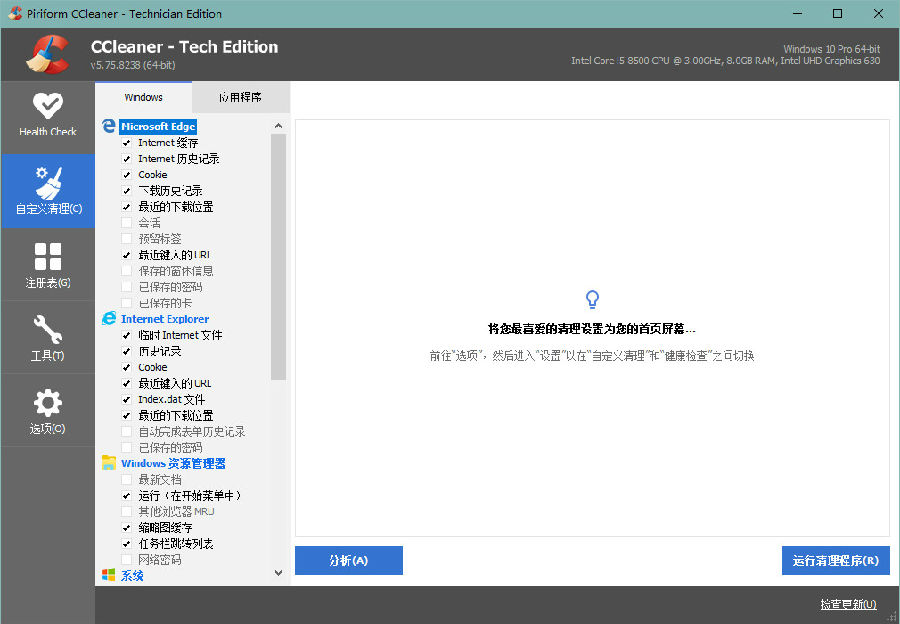Switch to the 应用程序 tab
The image size is (900, 624).
click(x=240, y=97)
